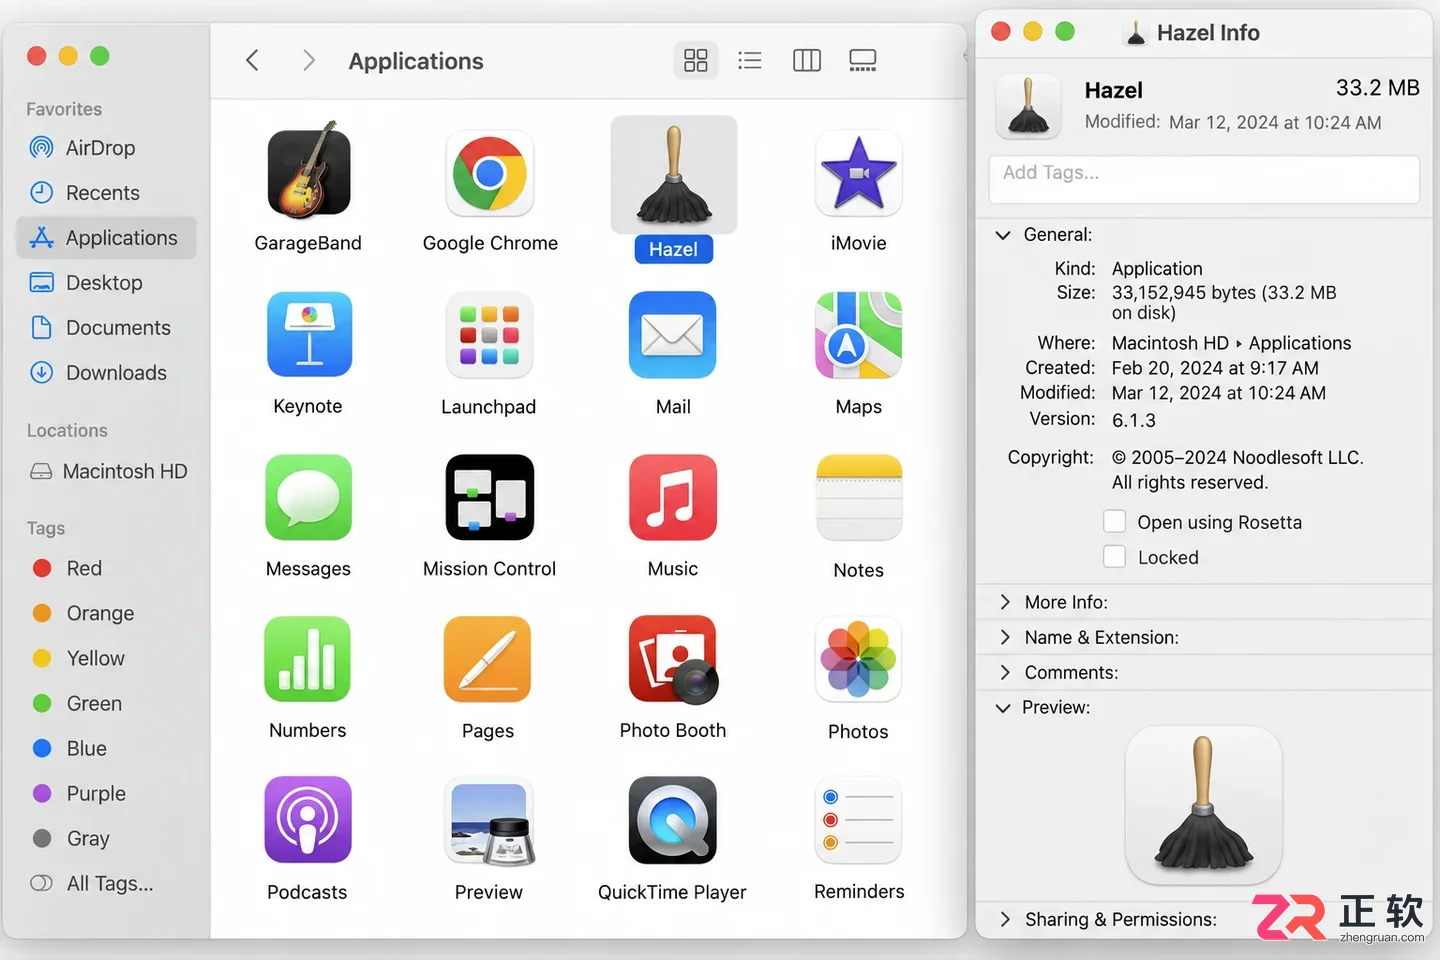Viewport: 1440px width, 960px height.
Task: Collapse the General section
Action: tap(1003, 235)
